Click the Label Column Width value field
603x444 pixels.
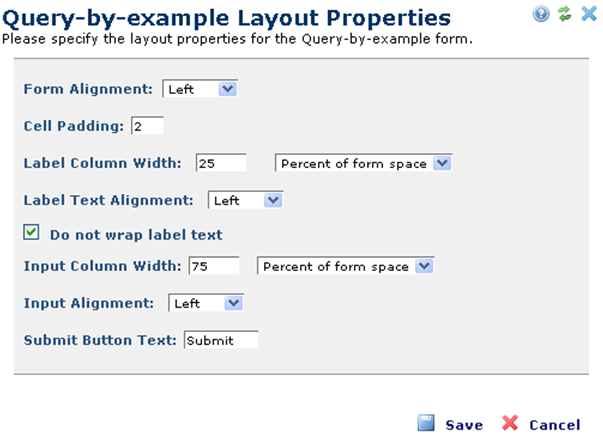pyautogui.click(x=221, y=163)
